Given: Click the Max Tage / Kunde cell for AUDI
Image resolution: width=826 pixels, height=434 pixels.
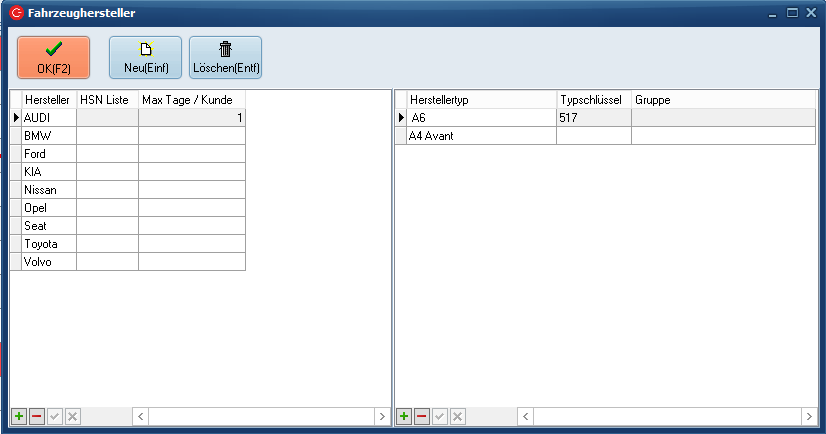Looking at the screenshot, I should pyautogui.click(x=191, y=118).
